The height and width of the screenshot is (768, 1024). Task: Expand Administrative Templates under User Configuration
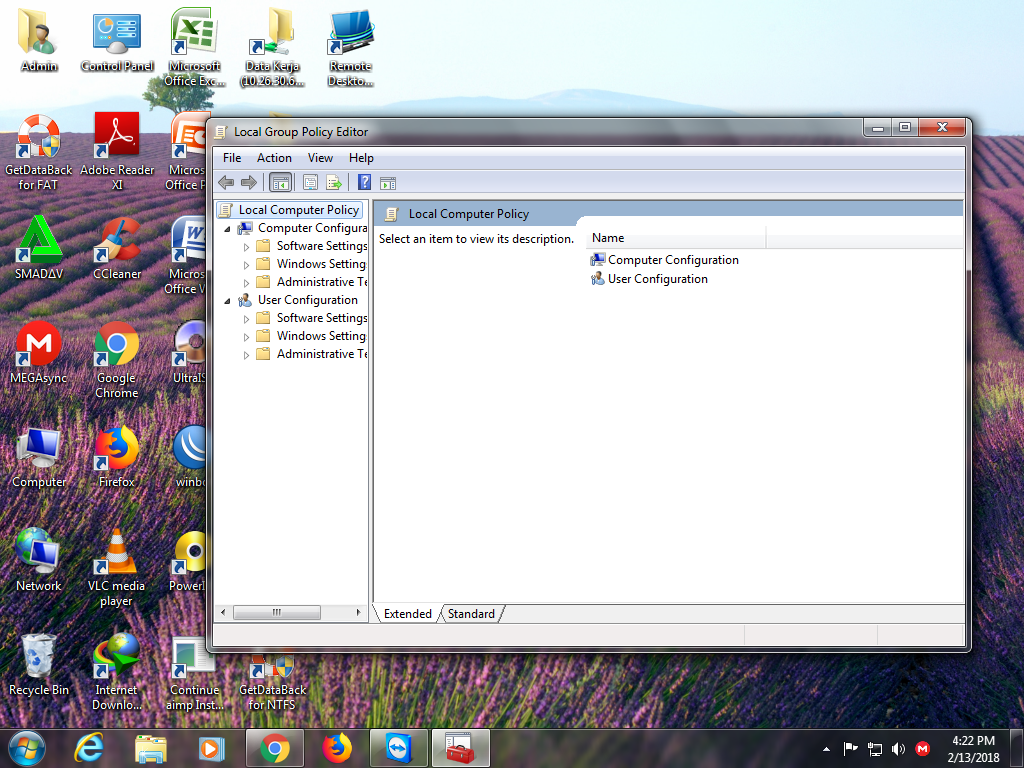(246, 353)
